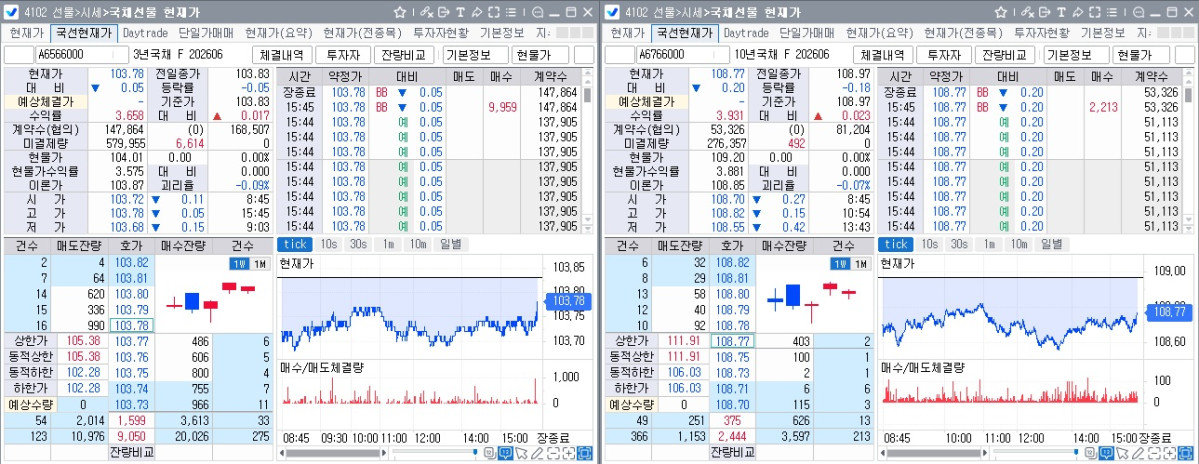This screenshot has width=1199, height=464.
Task: Click fit-all view icon in left chart toolbar
Action: pos(584,453)
